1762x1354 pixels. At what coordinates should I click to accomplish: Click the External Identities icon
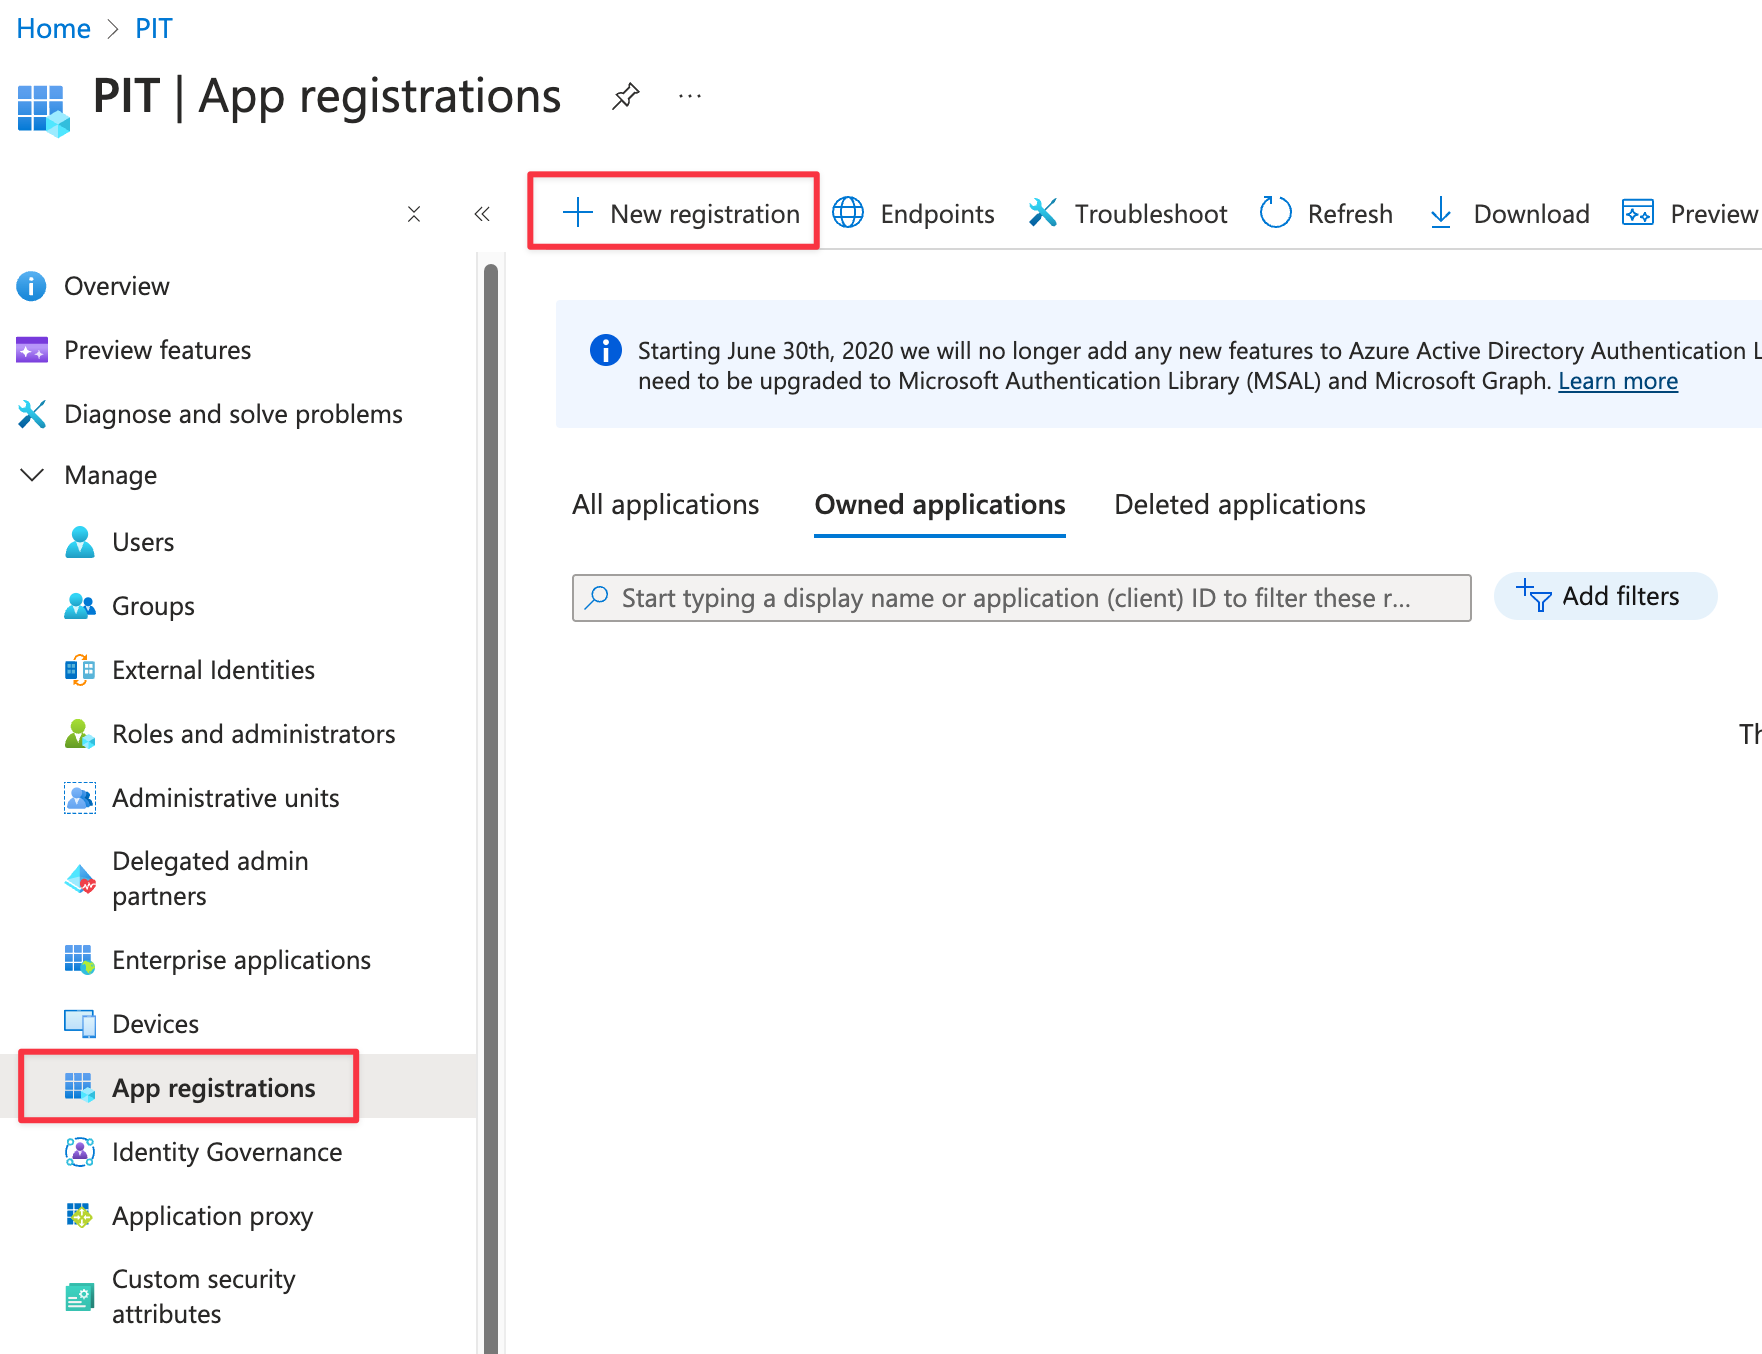80,670
